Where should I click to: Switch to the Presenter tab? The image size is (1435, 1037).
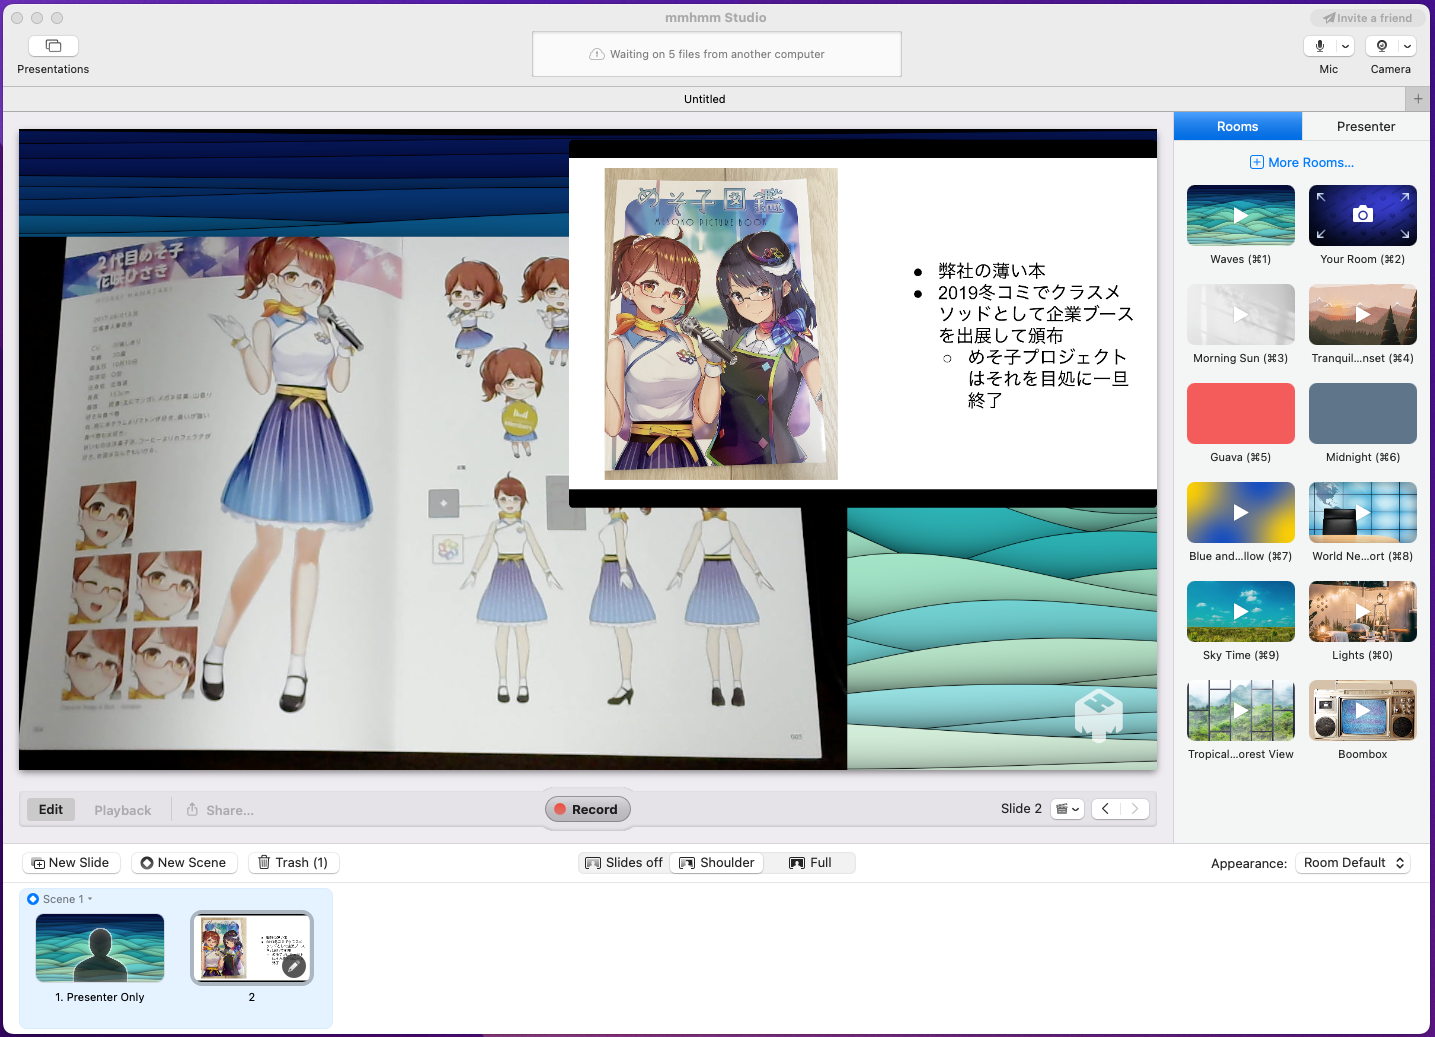tap(1366, 126)
